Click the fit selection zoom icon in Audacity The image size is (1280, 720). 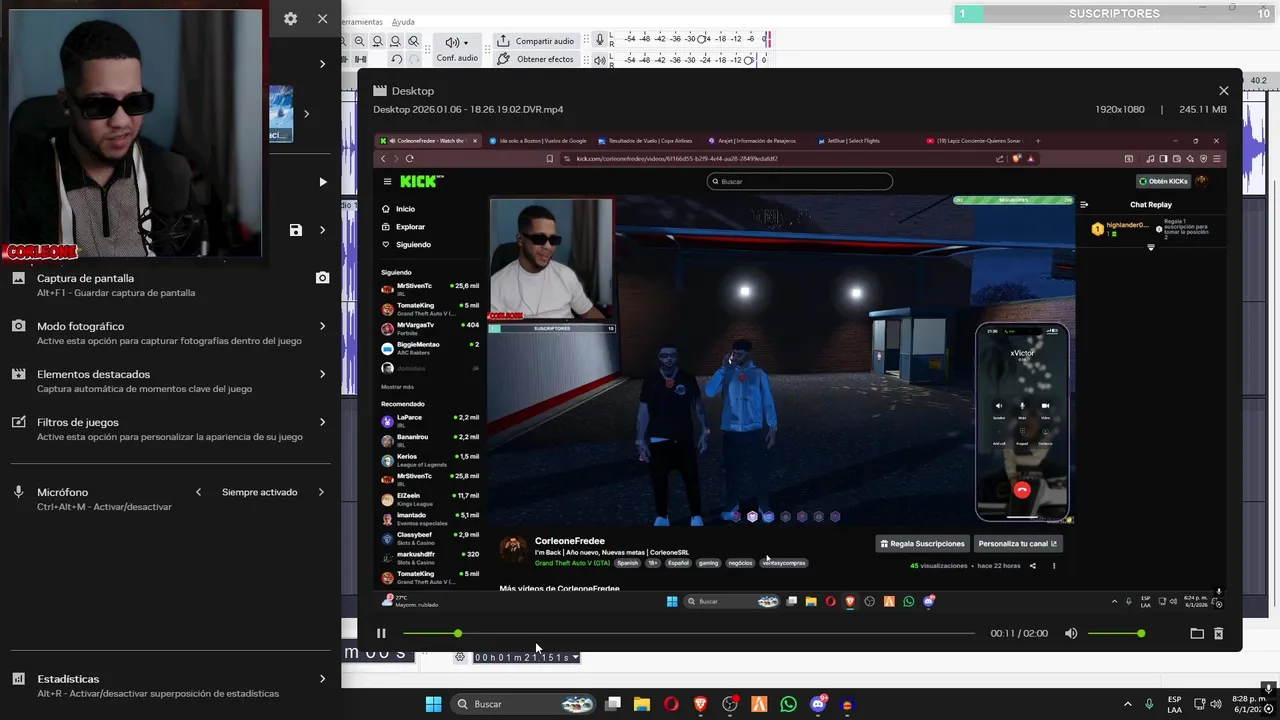377,41
